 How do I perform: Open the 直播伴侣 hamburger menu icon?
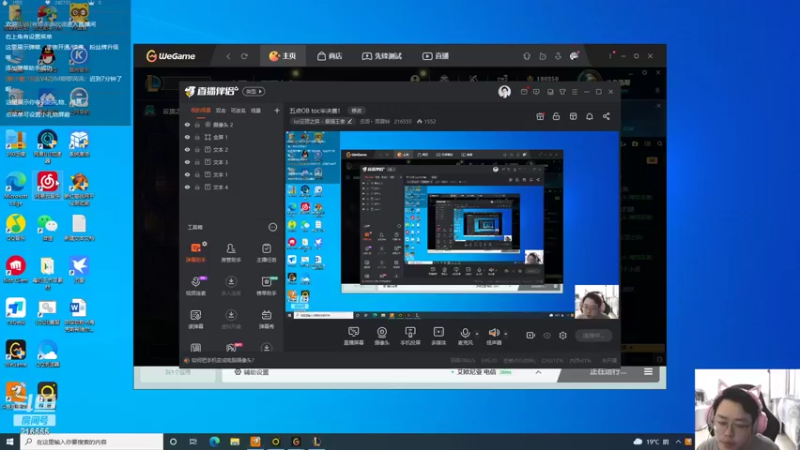click(574, 92)
